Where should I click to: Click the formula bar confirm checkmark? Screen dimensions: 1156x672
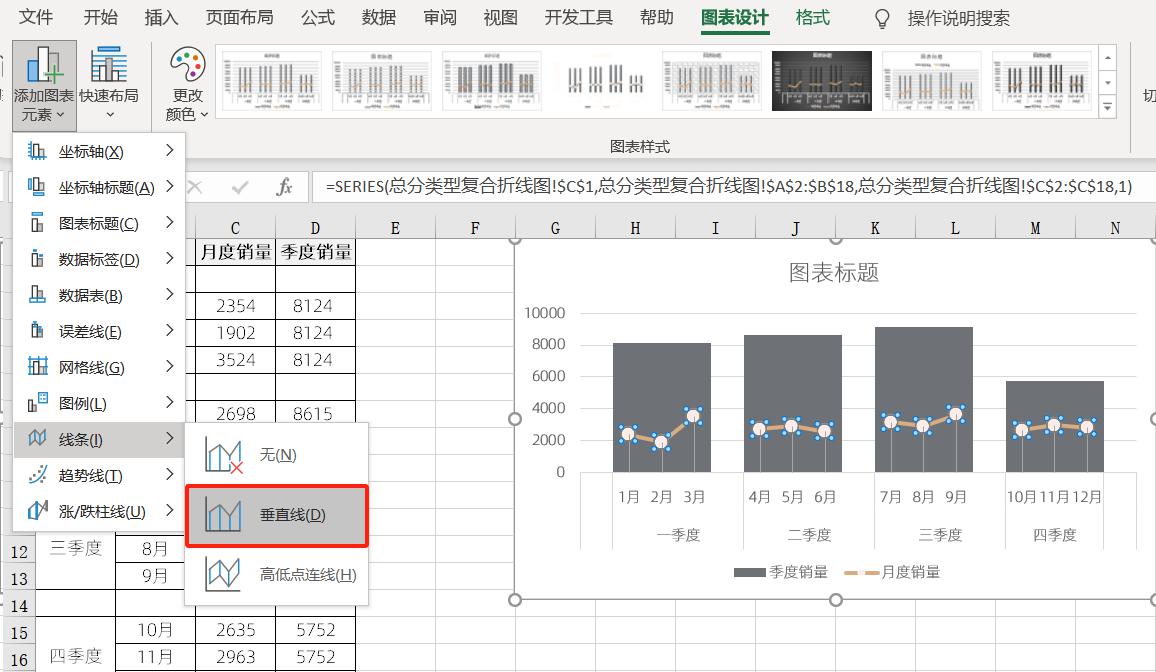[240, 187]
